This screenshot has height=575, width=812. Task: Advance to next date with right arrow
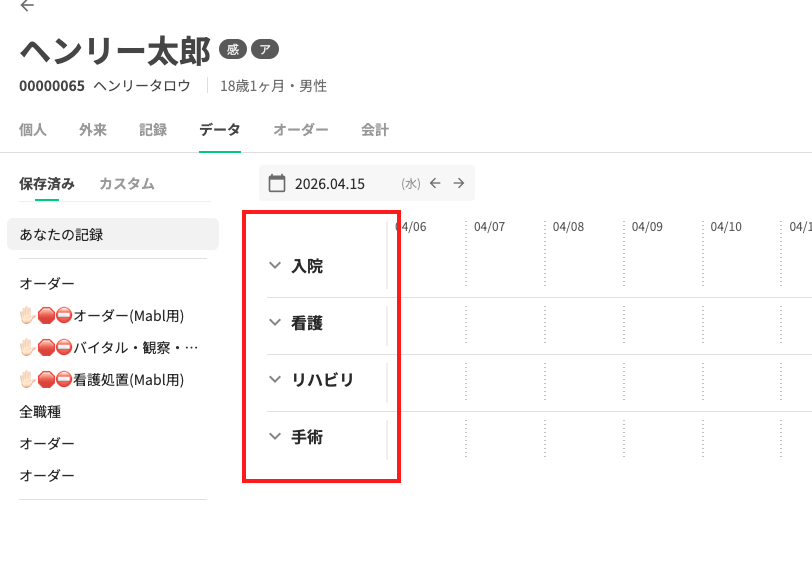tap(459, 183)
